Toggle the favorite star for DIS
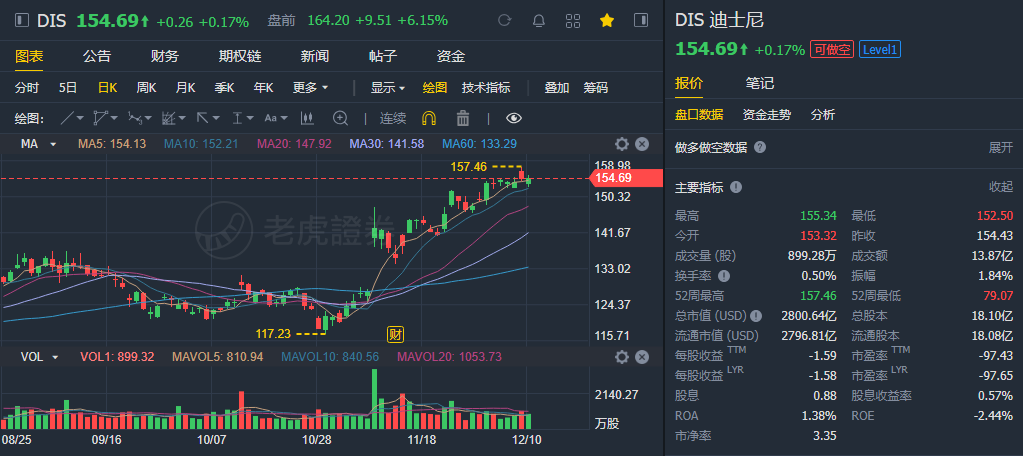 pos(607,20)
